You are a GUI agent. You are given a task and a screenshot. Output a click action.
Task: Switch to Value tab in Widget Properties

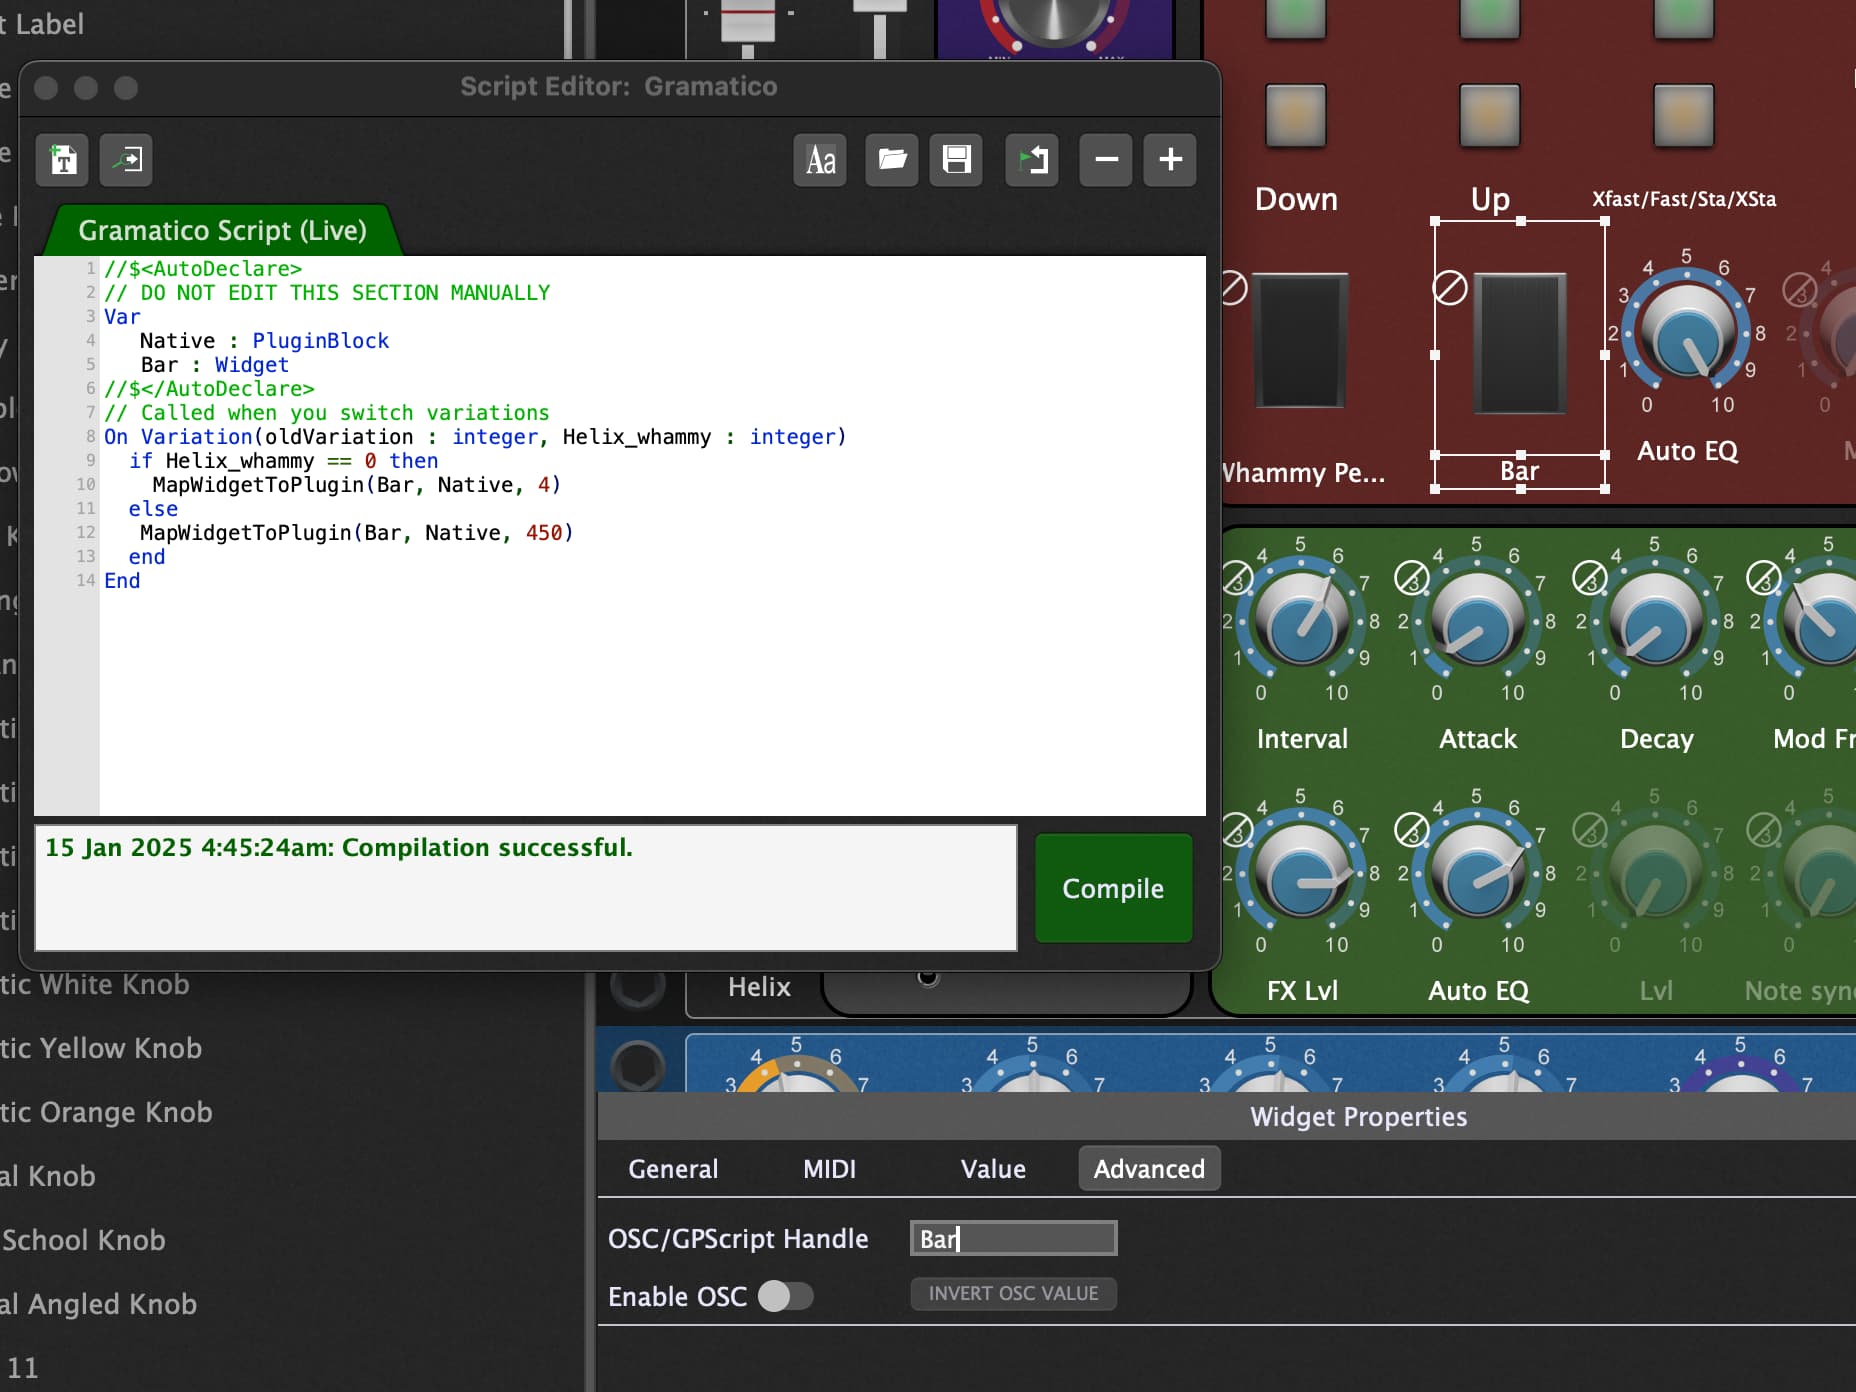pos(993,1169)
